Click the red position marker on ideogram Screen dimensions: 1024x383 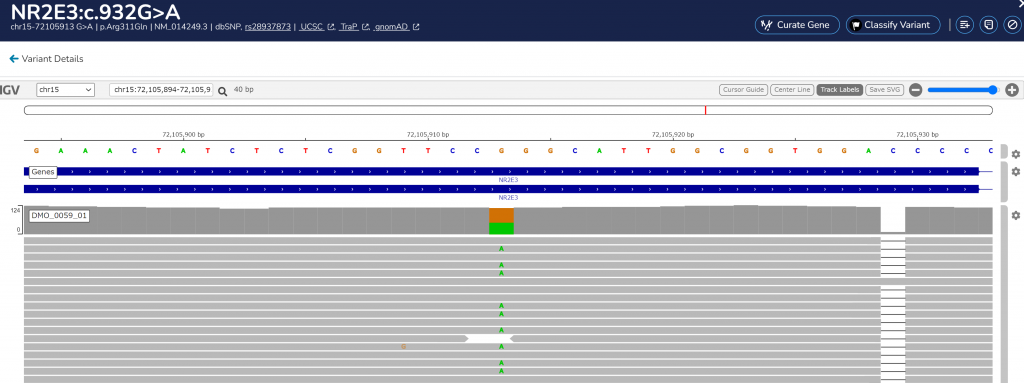705,110
